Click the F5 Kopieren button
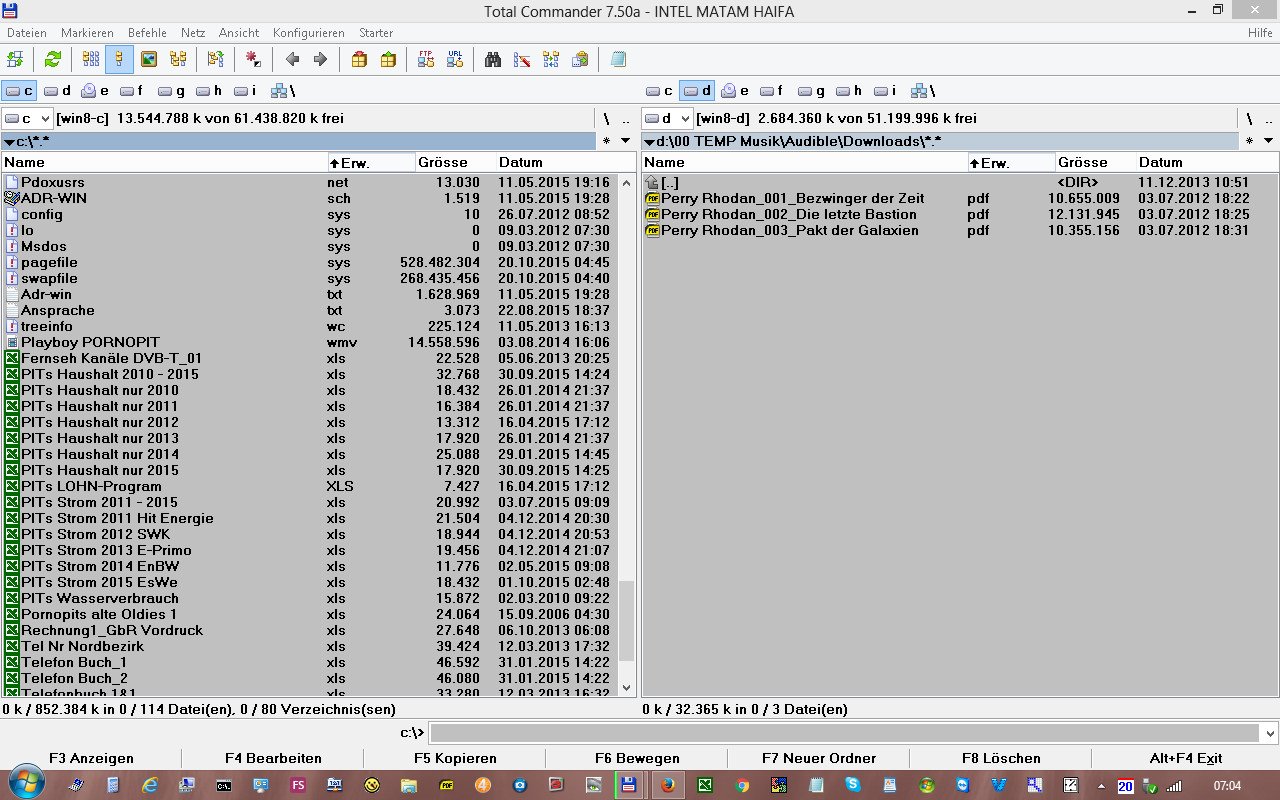The image size is (1280, 800). pyautogui.click(x=455, y=758)
